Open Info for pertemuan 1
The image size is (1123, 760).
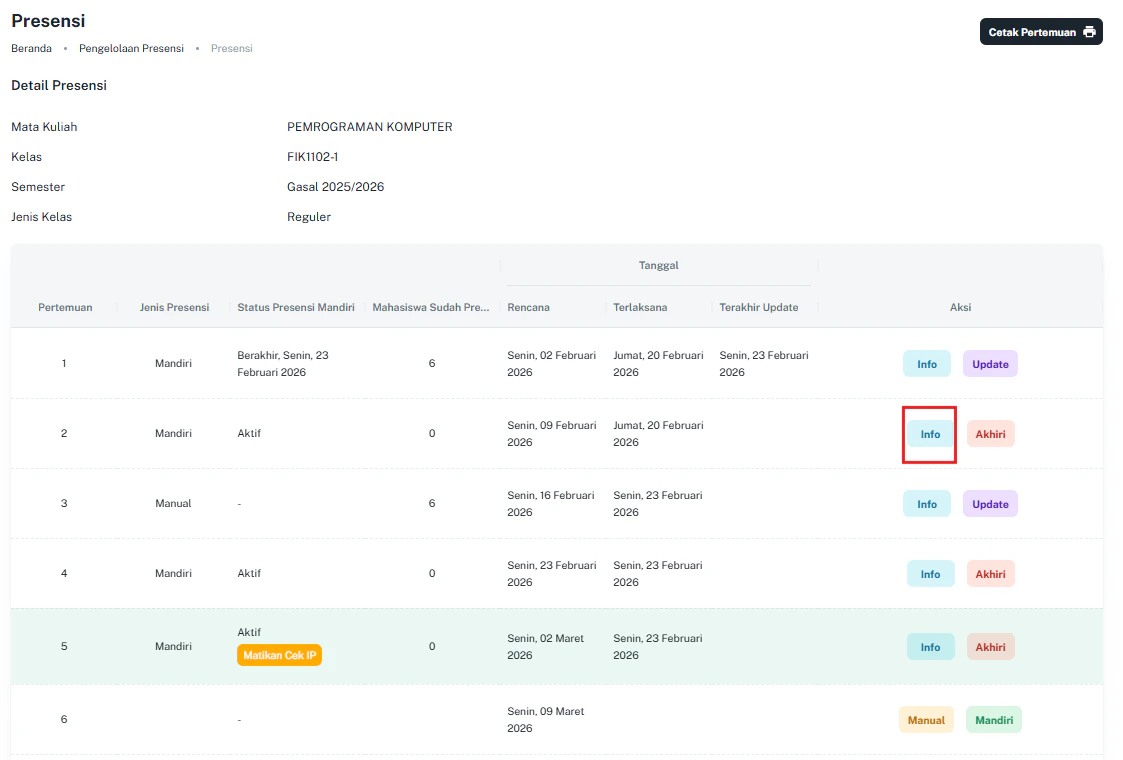pos(927,364)
